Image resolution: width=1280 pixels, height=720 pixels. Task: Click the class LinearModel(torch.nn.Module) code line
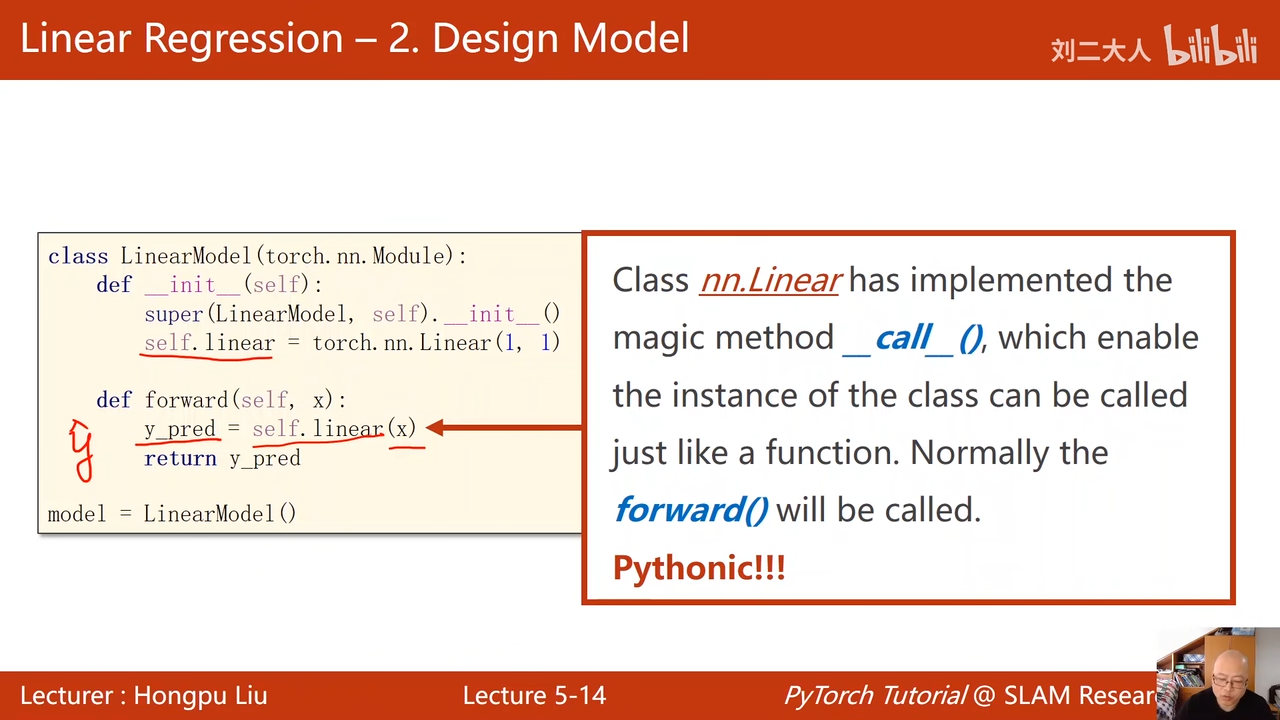(258, 256)
